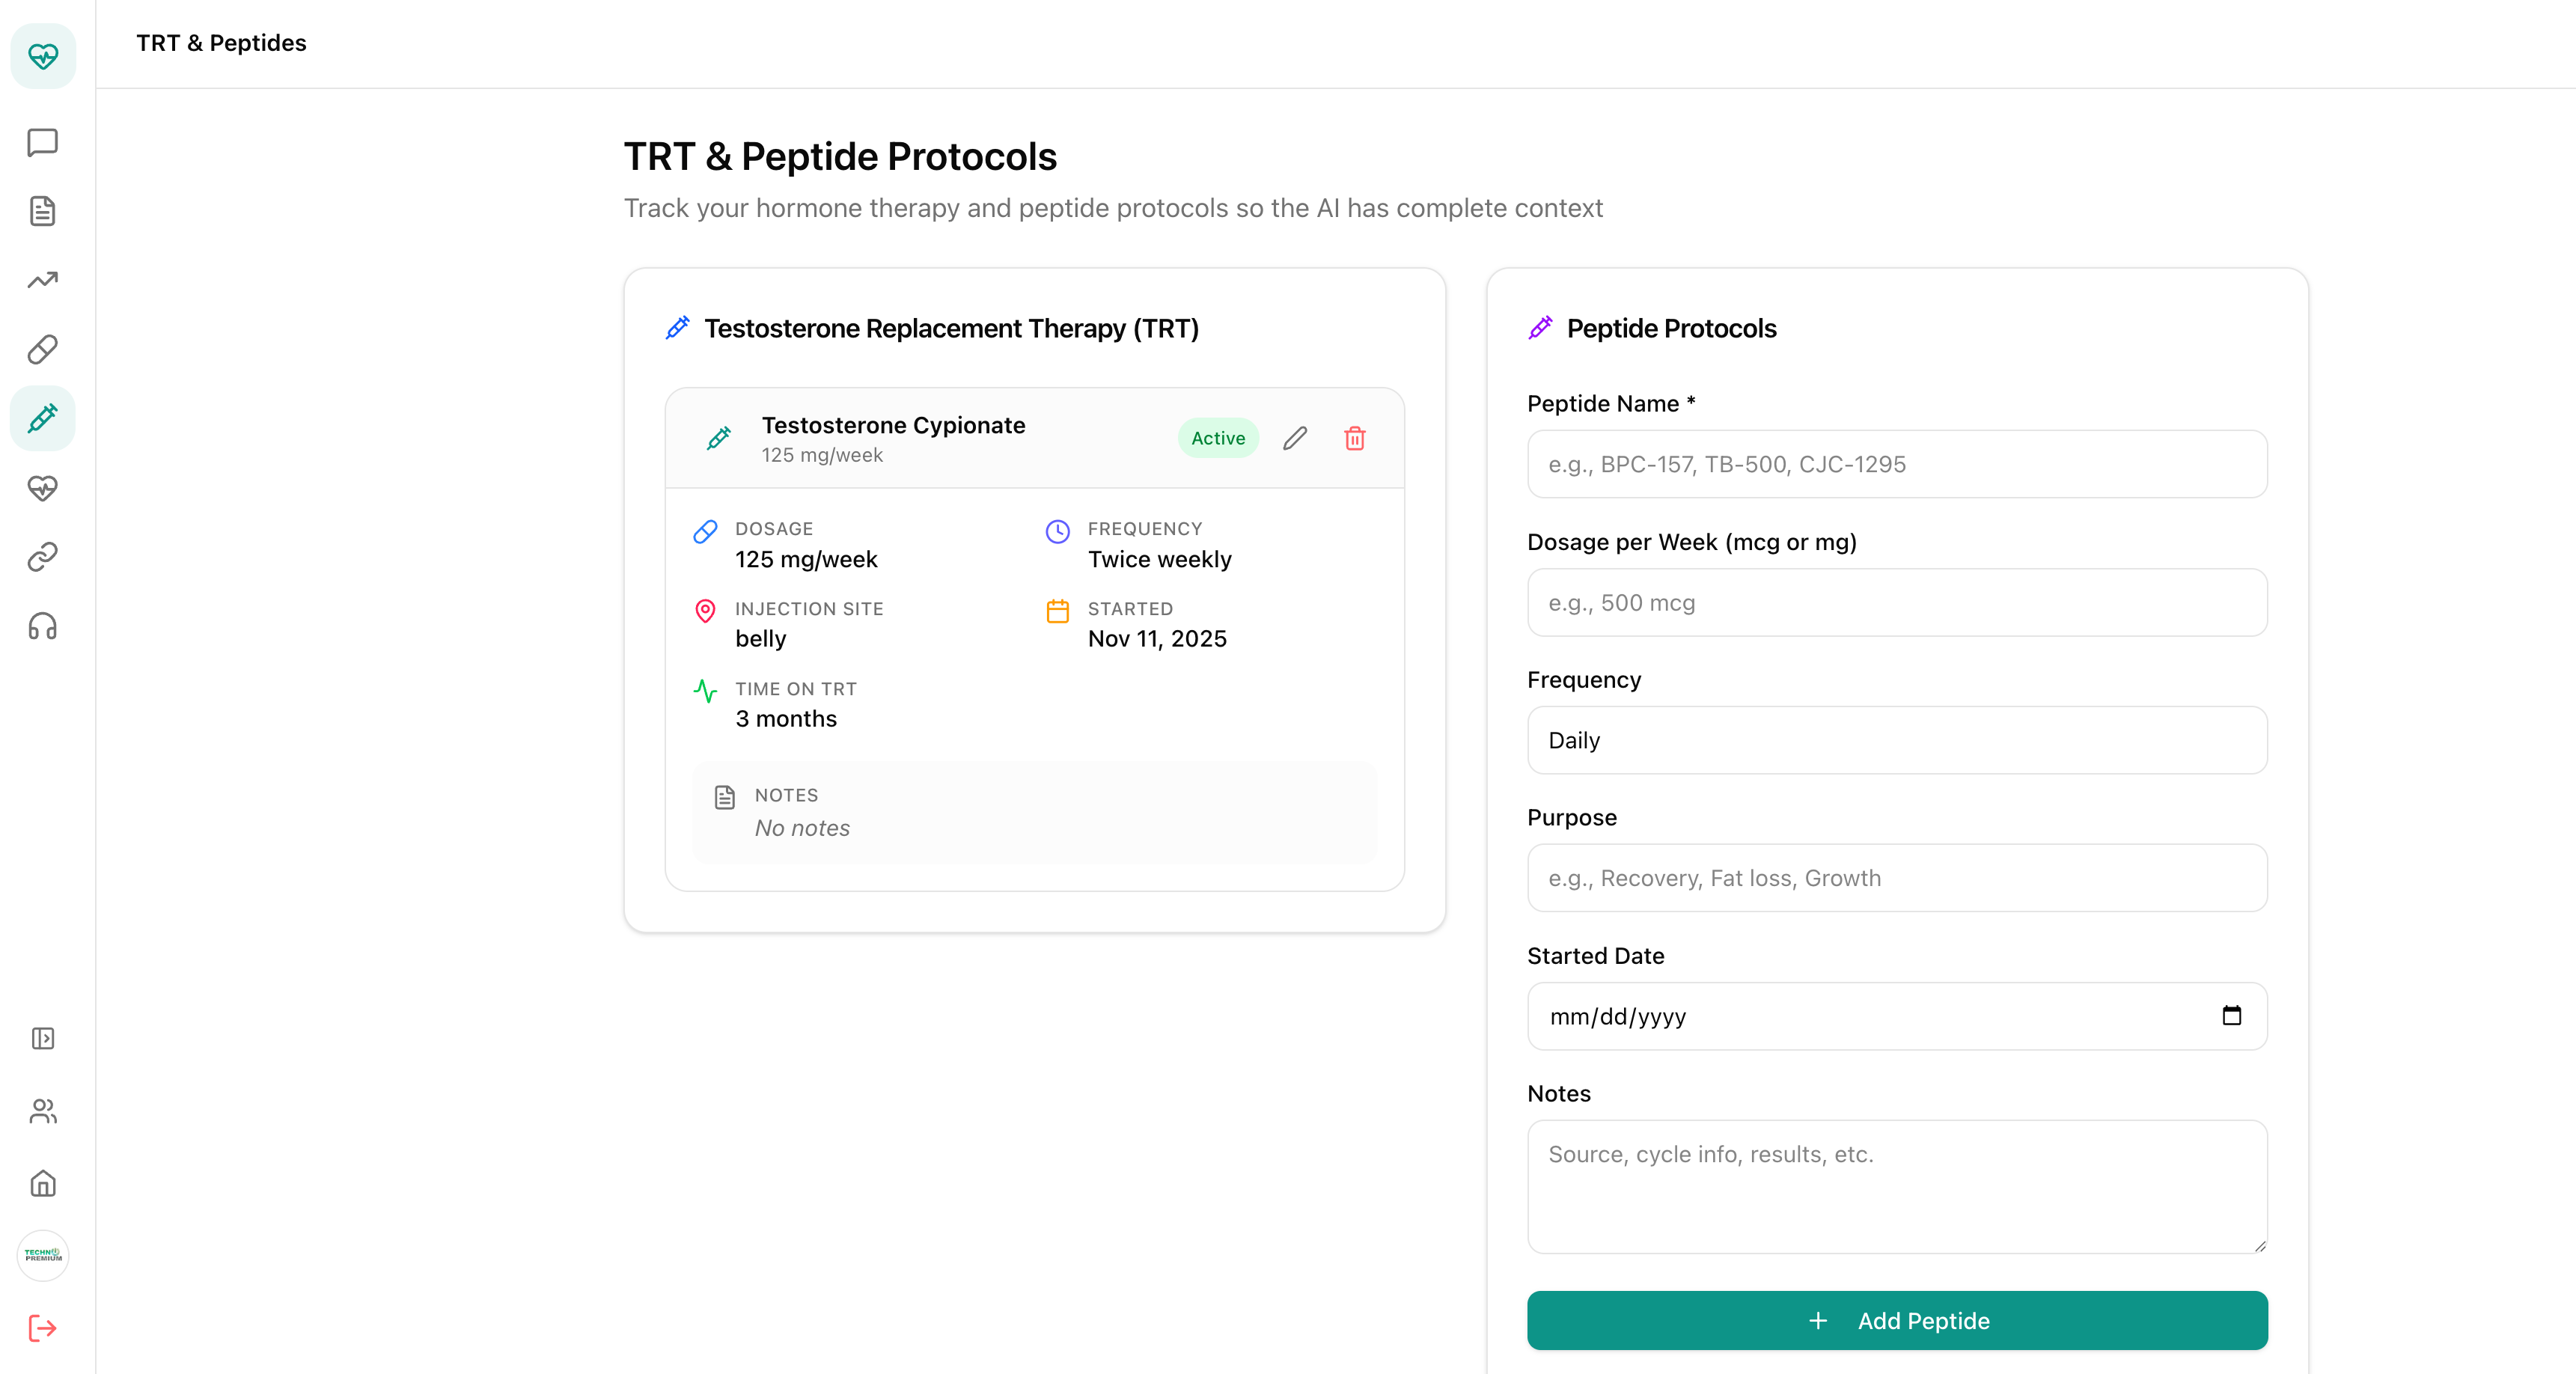This screenshot has width=2576, height=1374.
Task: Log out using the red sign-out icon
Action: [x=43, y=1329]
